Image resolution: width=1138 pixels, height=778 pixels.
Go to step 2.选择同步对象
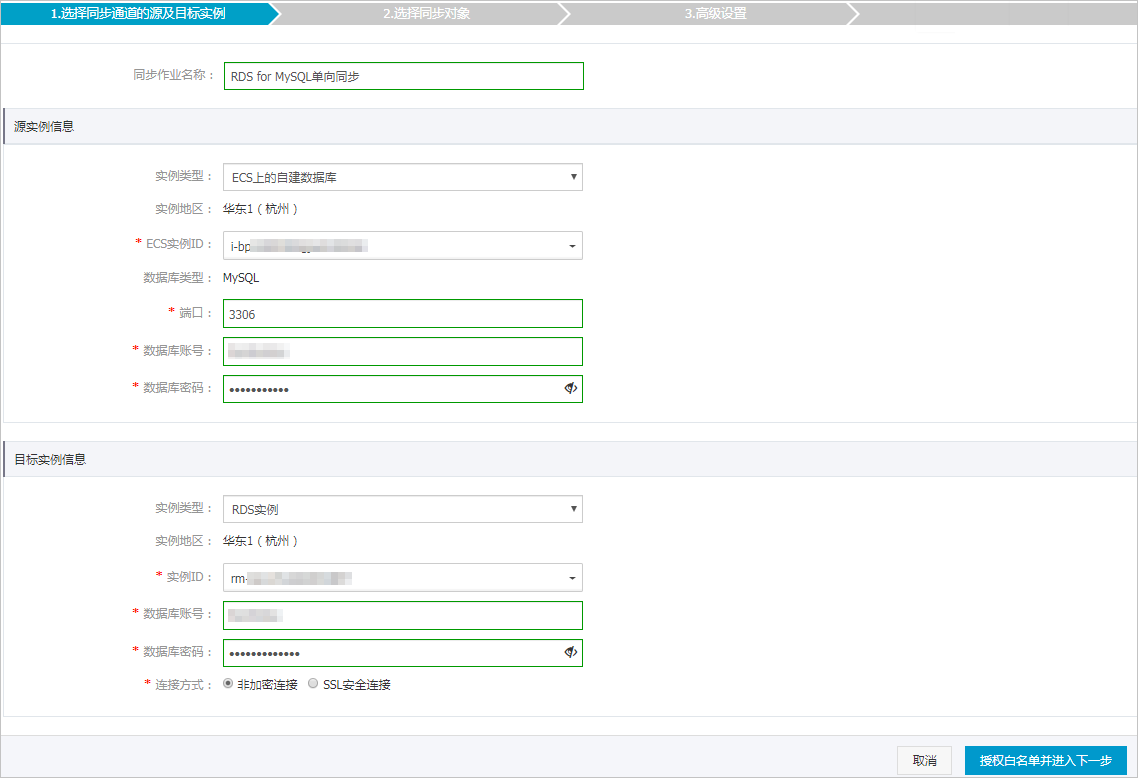427,13
